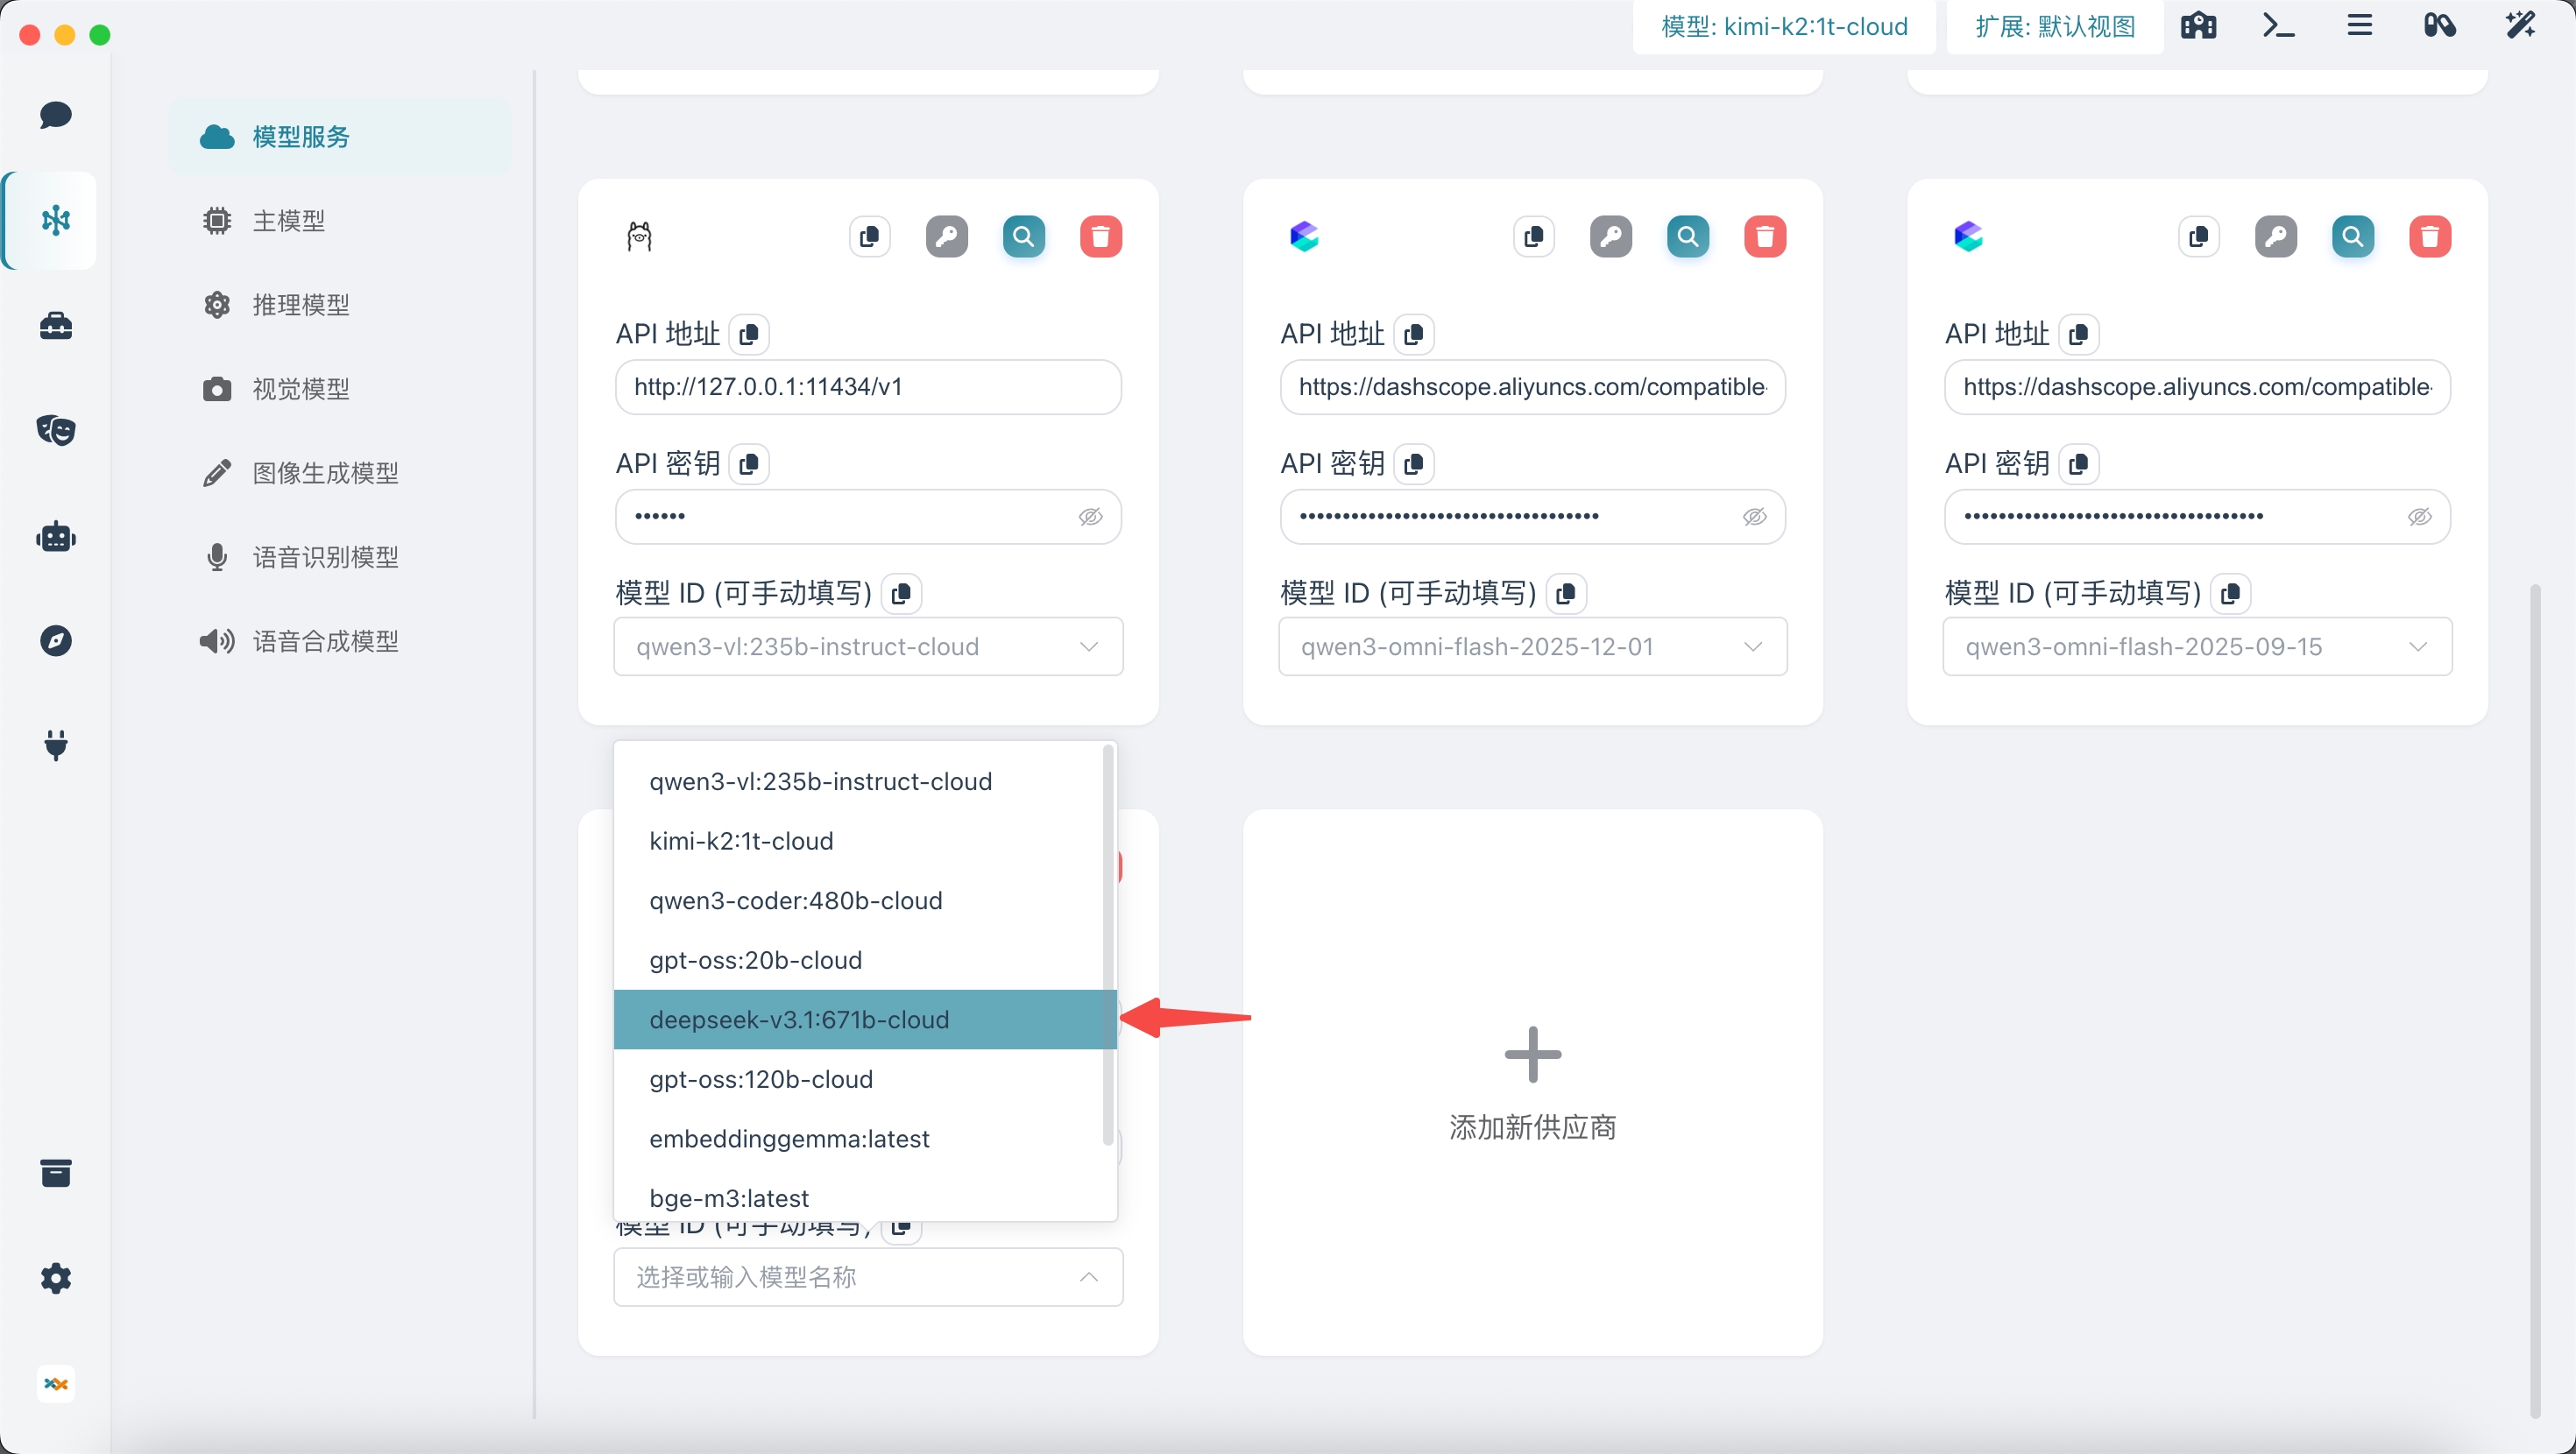Expand the qwen3-vl:235b-instruct-cloud model dropdown
Image resolution: width=2576 pixels, height=1454 pixels.
(1089, 647)
